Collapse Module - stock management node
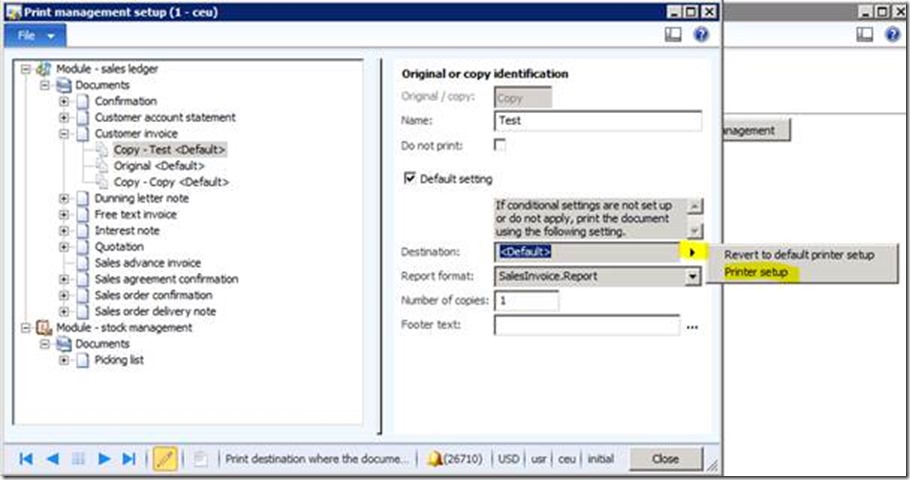The width and height of the screenshot is (910, 480). (x=26, y=328)
